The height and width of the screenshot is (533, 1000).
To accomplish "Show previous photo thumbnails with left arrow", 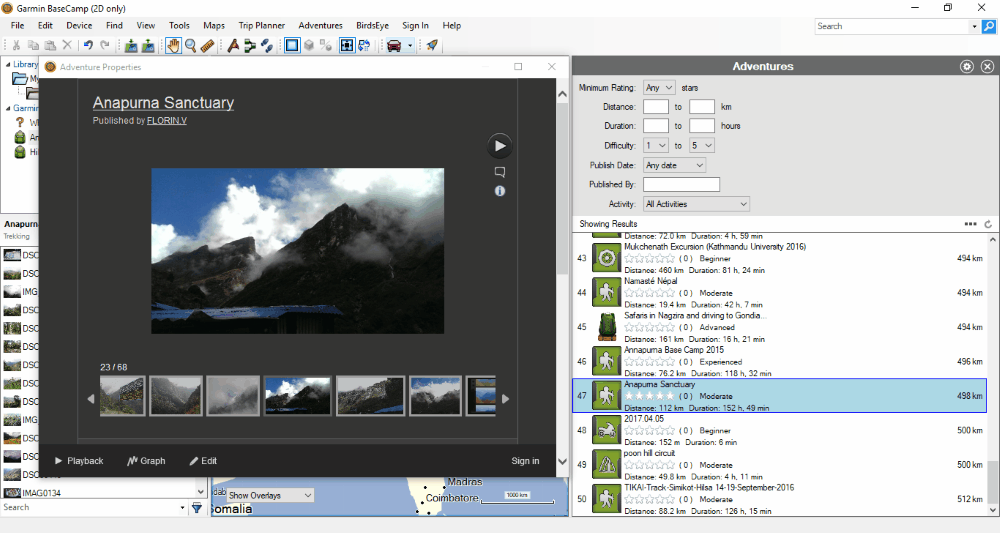I will pyautogui.click(x=91, y=398).
